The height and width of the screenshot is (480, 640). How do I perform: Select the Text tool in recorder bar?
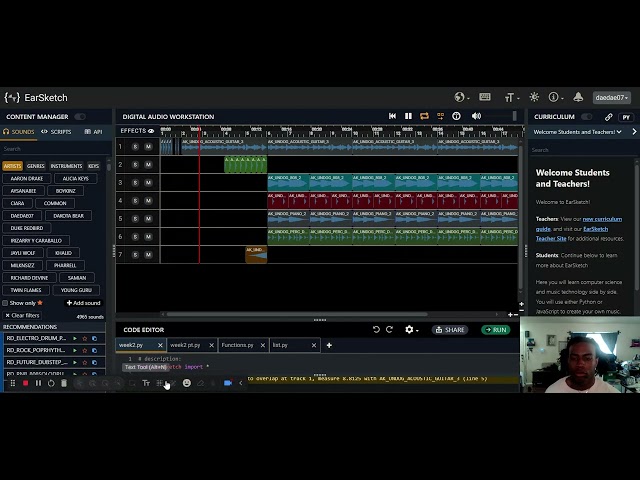(x=146, y=383)
